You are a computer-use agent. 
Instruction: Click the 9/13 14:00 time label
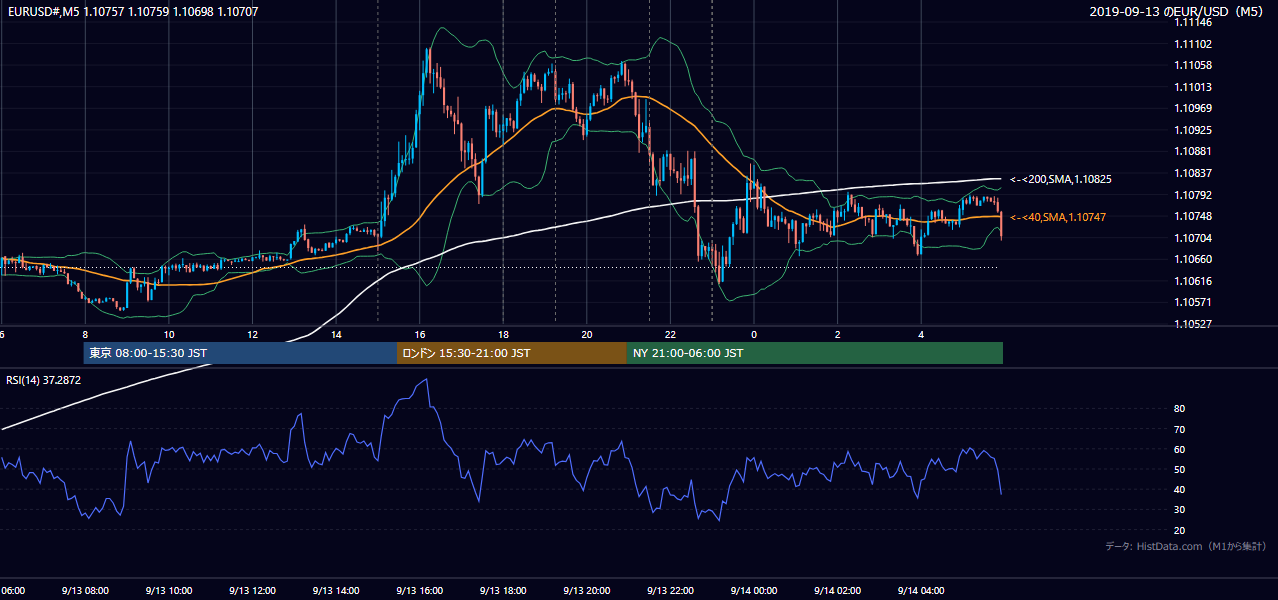[336, 591]
